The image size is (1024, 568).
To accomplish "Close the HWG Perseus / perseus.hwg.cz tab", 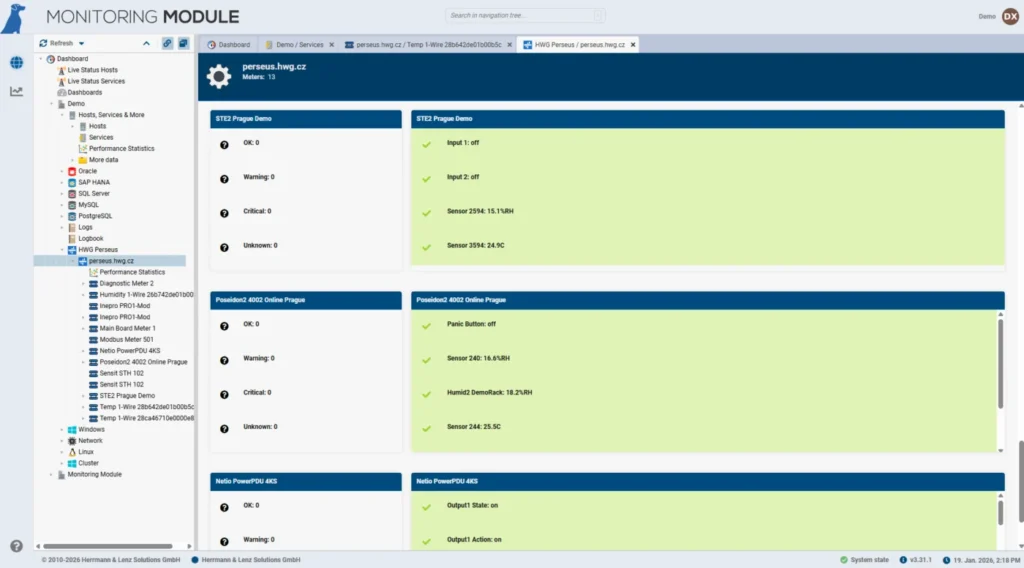I will [x=633, y=45].
